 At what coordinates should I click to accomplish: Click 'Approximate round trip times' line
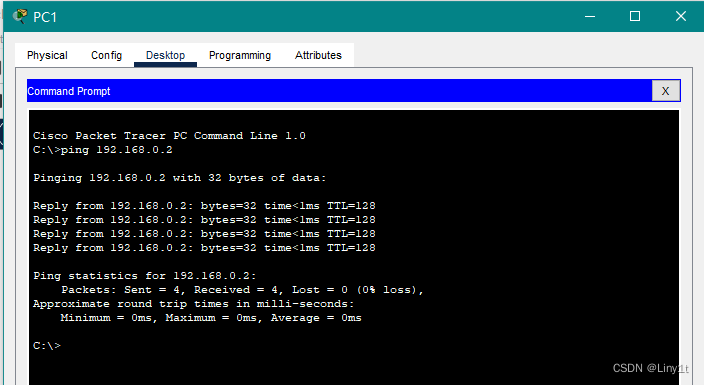pos(194,304)
